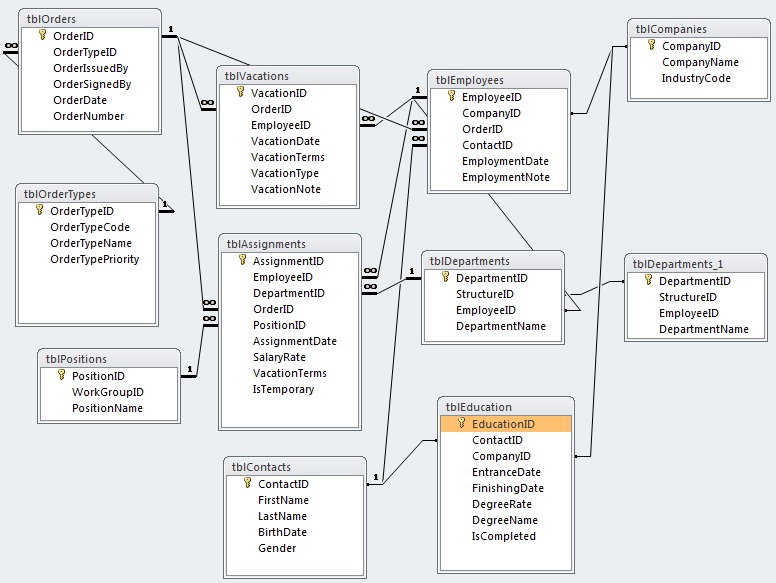Select AssignmentDate field in tblAssignments
The height and width of the screenshot is (583, 776).
[x=290, y=341]
